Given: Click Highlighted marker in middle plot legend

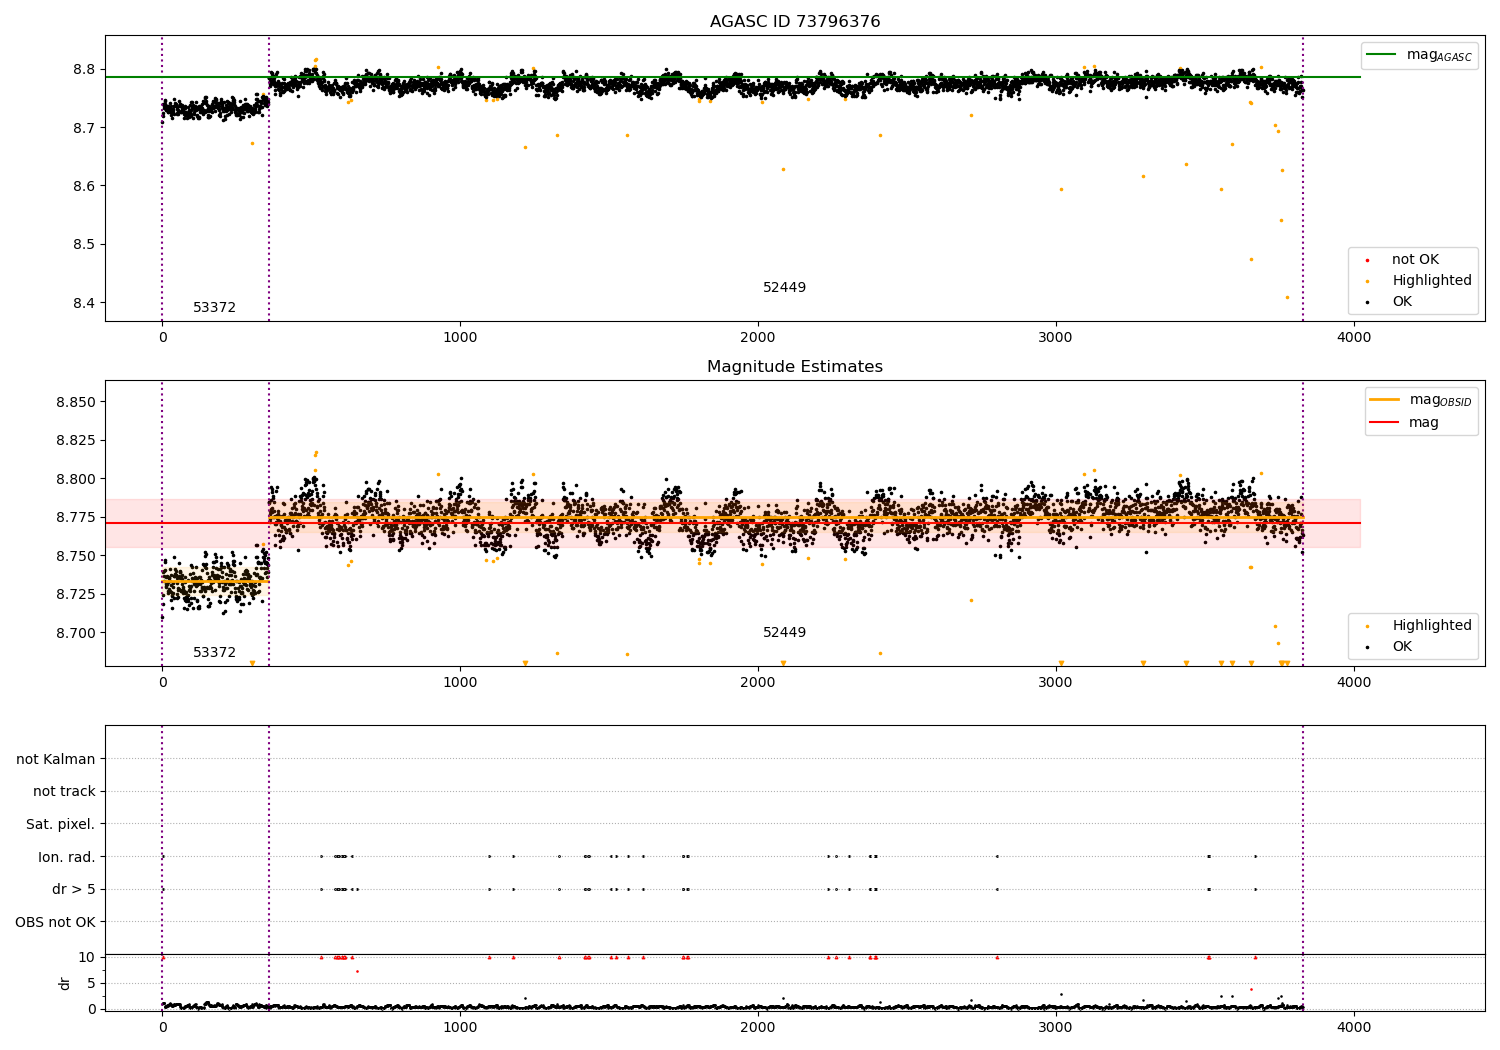Looking at the screenshot, I should pyautogui.click(x=1367, y=626).
